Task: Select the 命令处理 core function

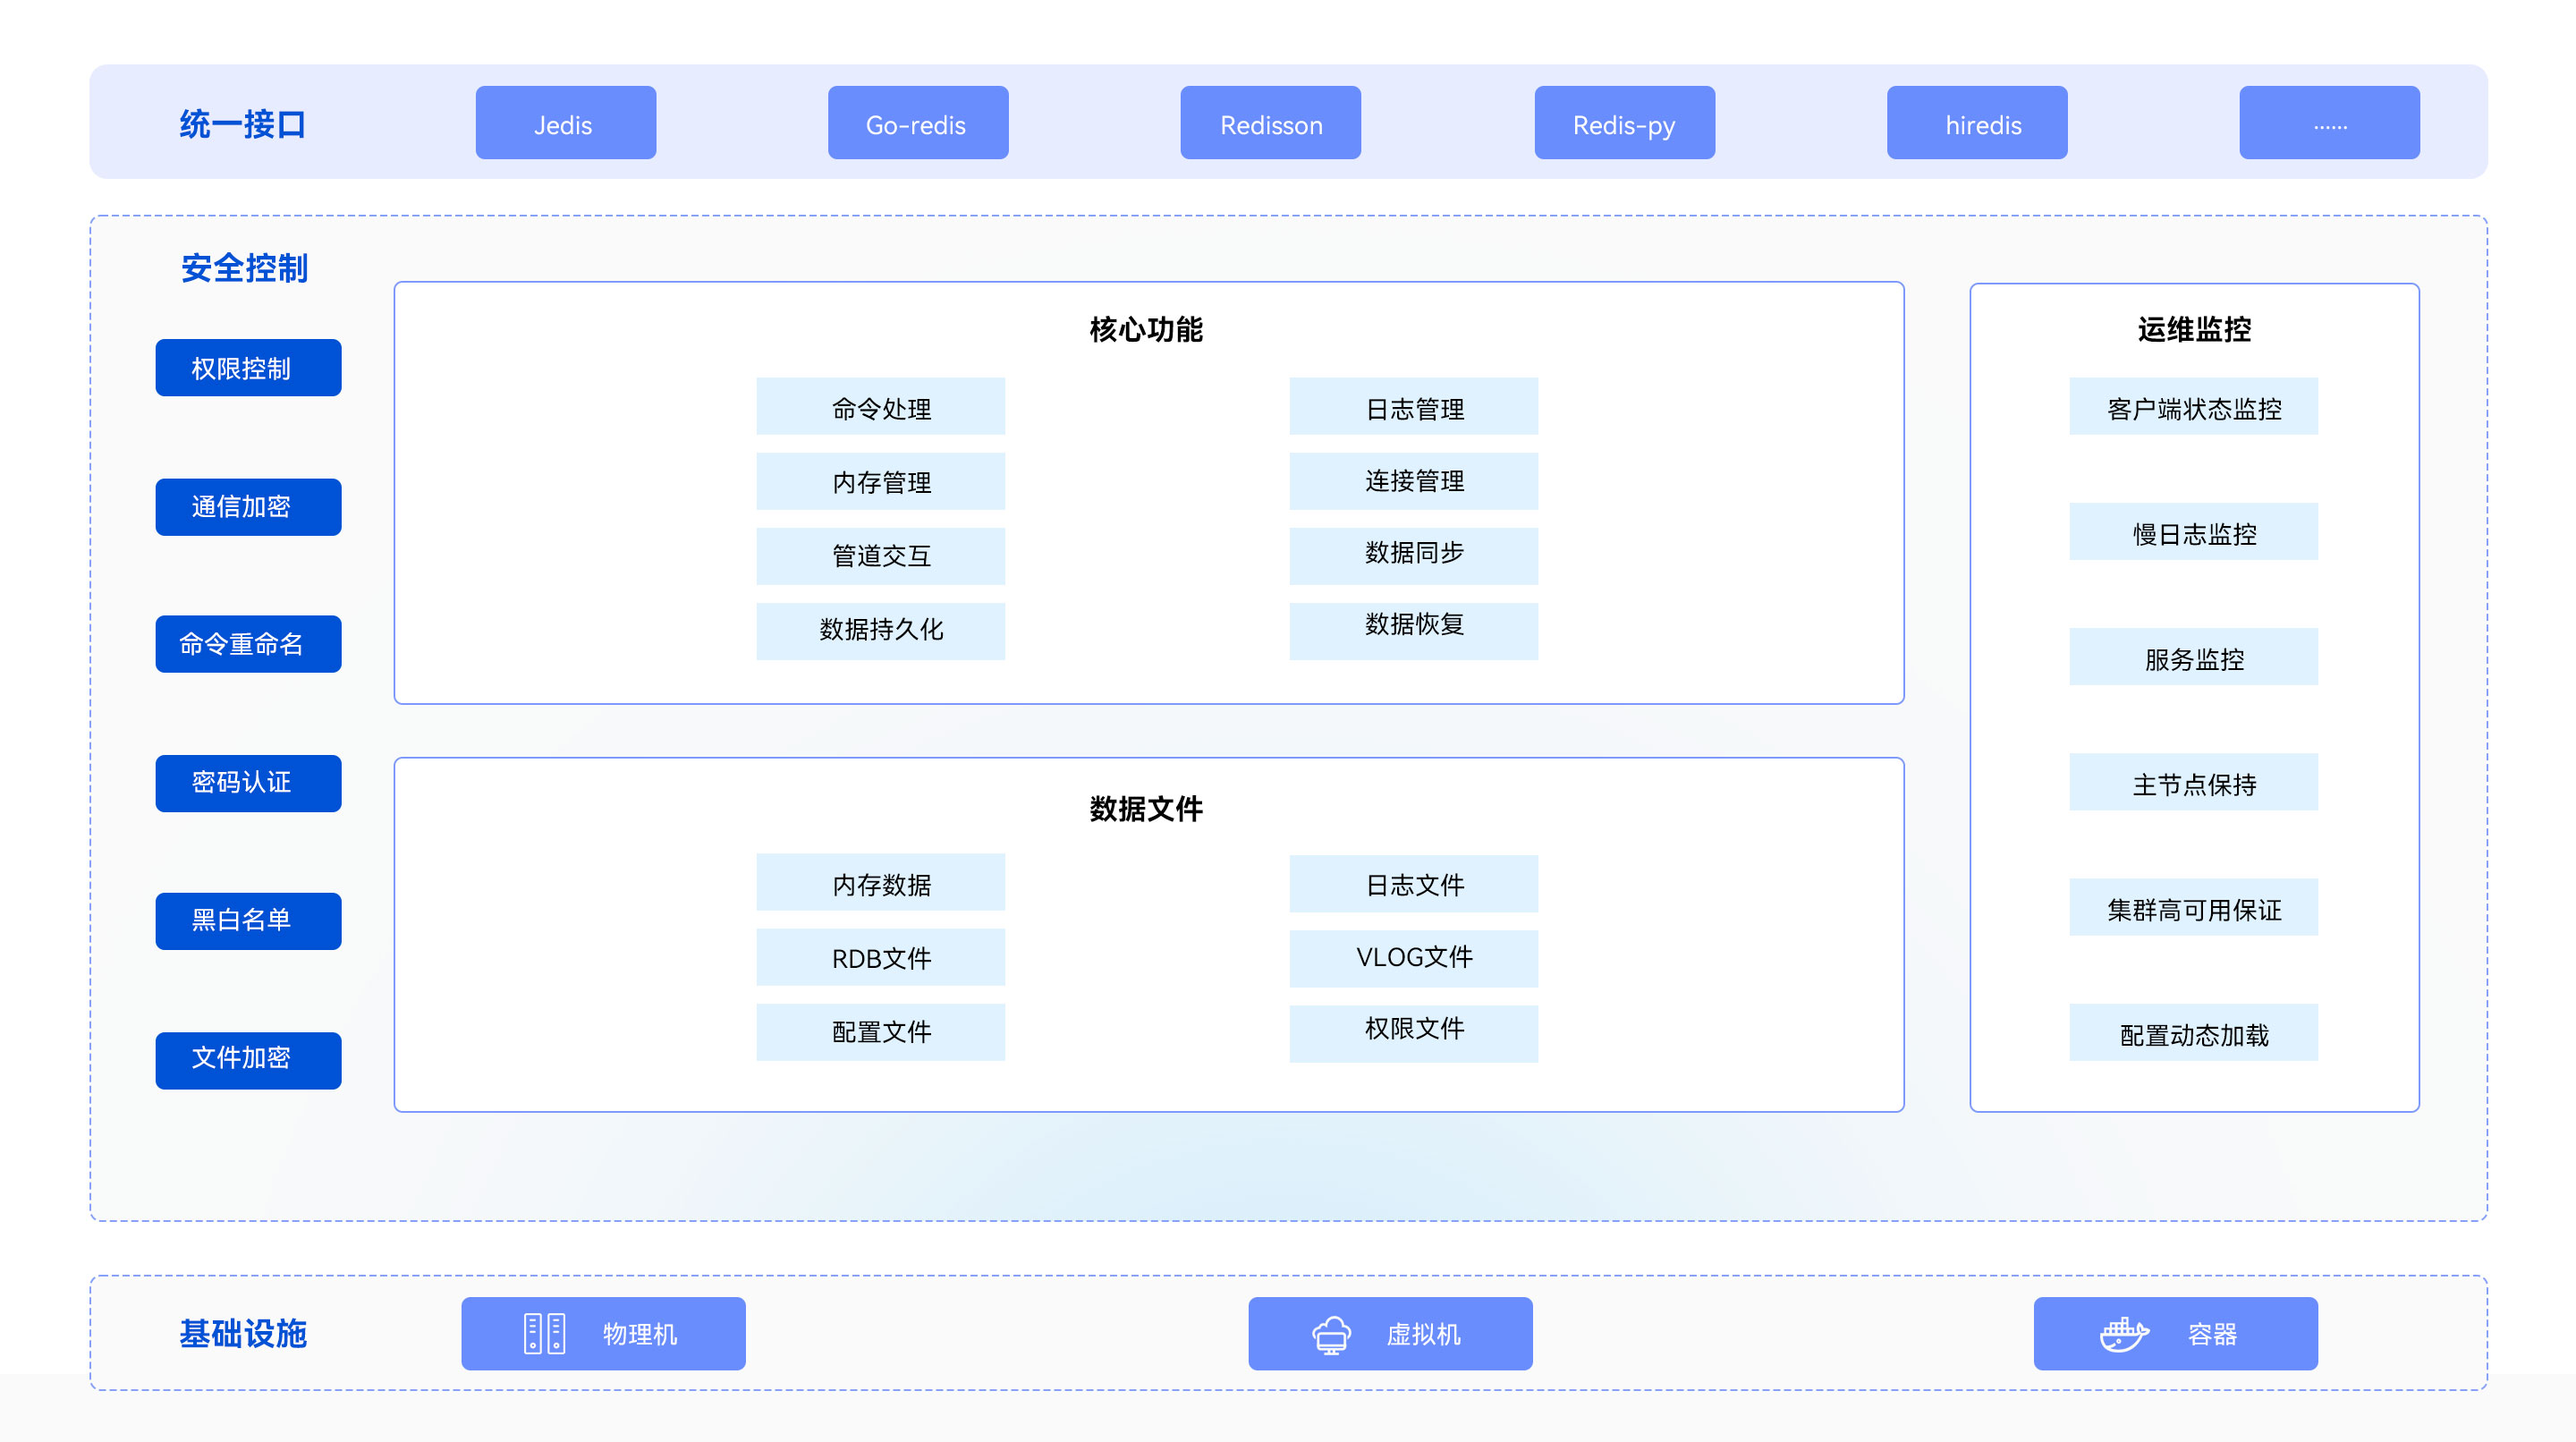Action: (x=880, y=407)
